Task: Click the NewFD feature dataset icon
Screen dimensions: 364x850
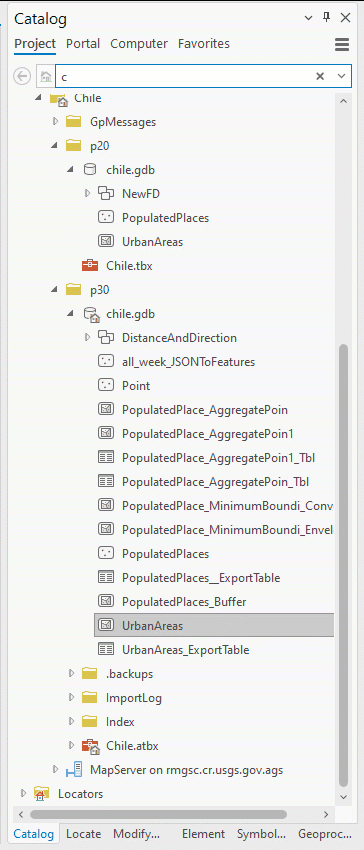Action: click(x=105, y=194)
